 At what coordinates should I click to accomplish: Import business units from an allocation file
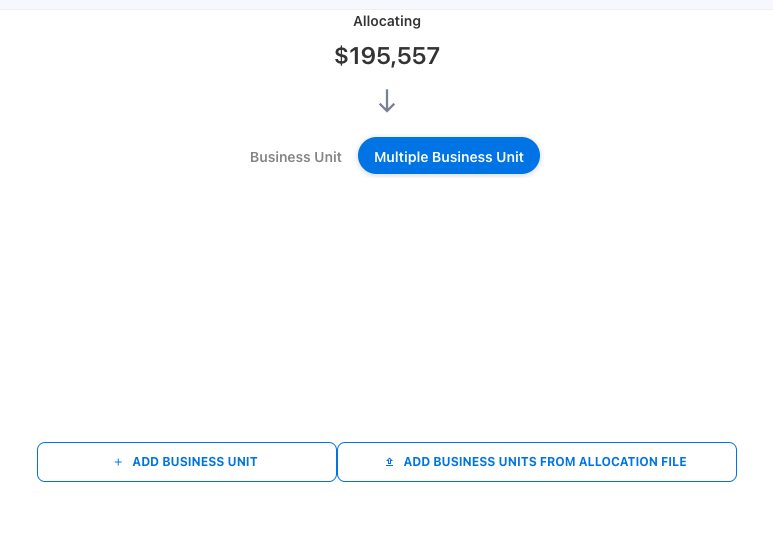[x=537, y=462]
